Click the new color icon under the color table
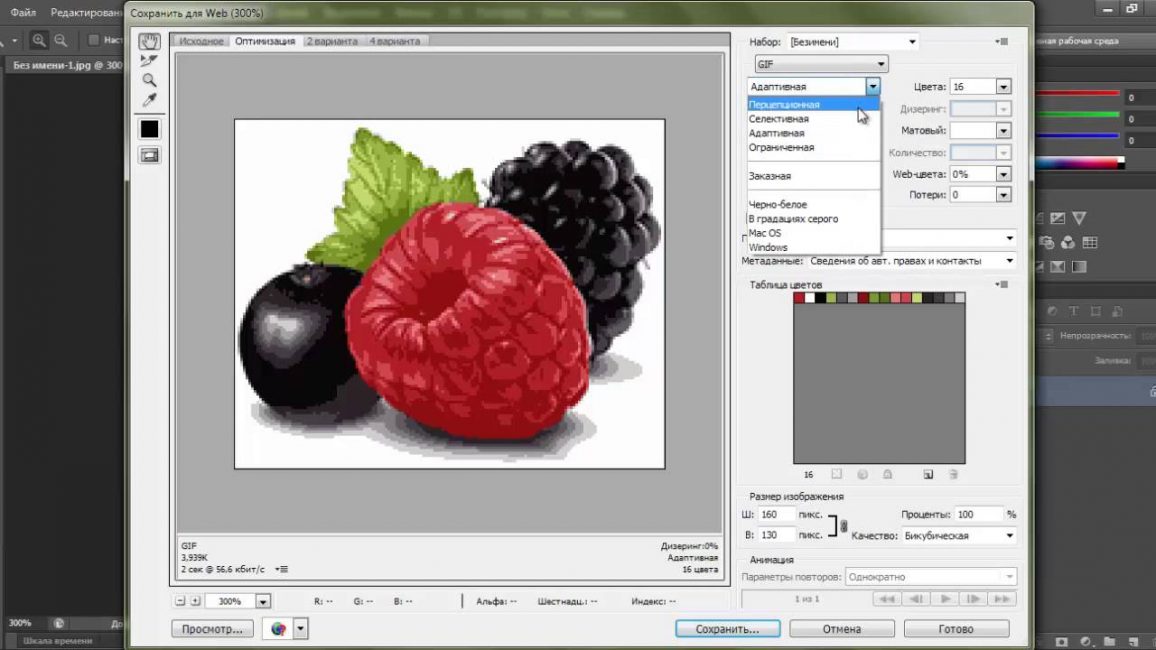 click(x=929, y=474)
